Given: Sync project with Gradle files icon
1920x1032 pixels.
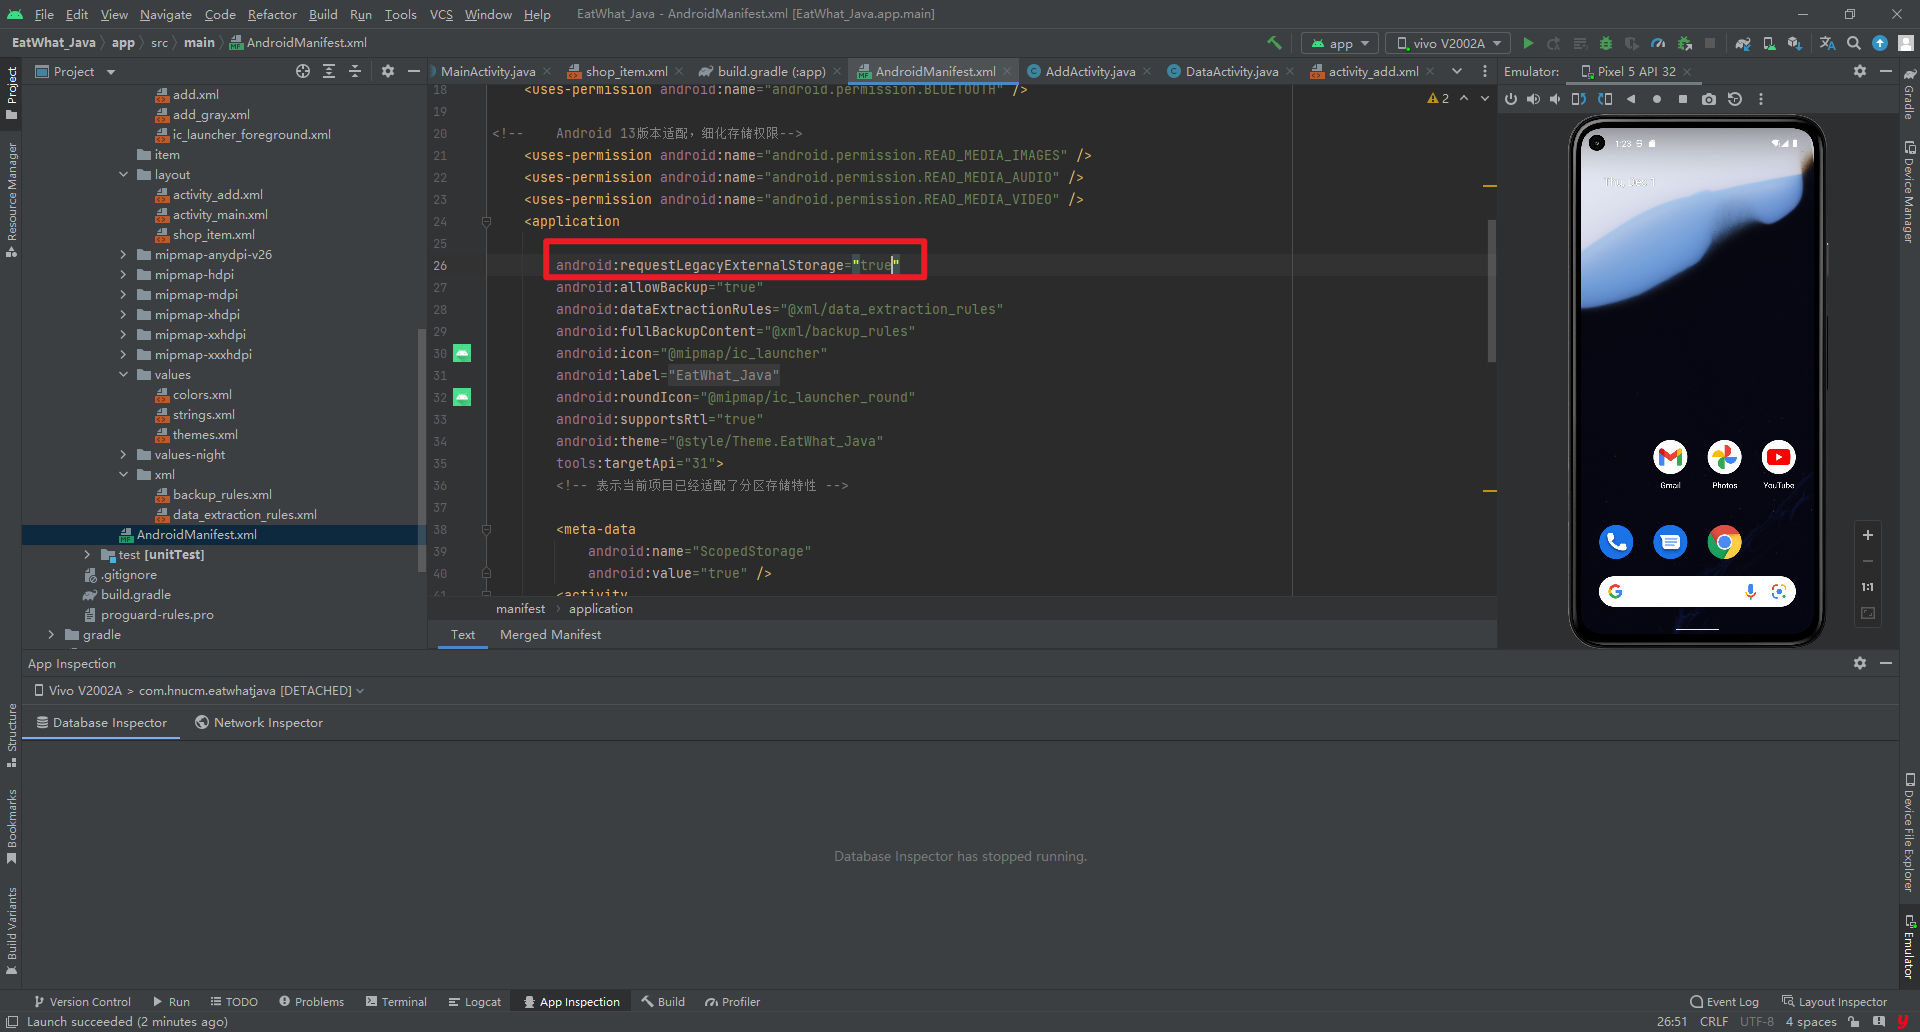Looking at the screenshot, I should tap(1743, 43).
